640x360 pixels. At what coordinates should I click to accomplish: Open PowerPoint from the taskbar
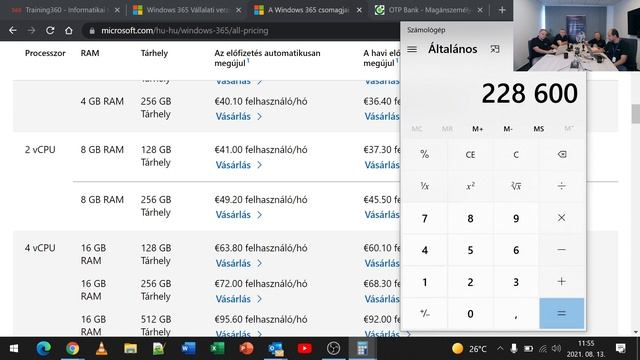click(x=246, y=349)
